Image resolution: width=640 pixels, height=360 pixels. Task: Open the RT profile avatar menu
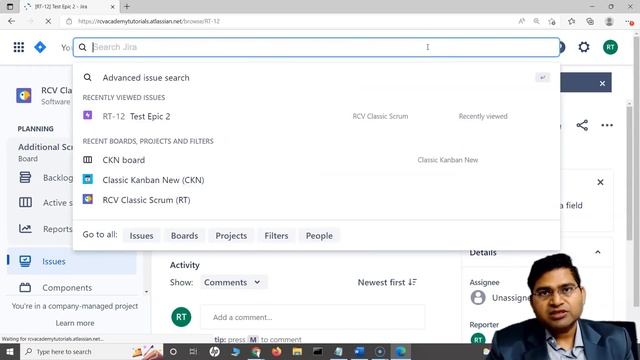pyautogui.click(x=610, y=47)
